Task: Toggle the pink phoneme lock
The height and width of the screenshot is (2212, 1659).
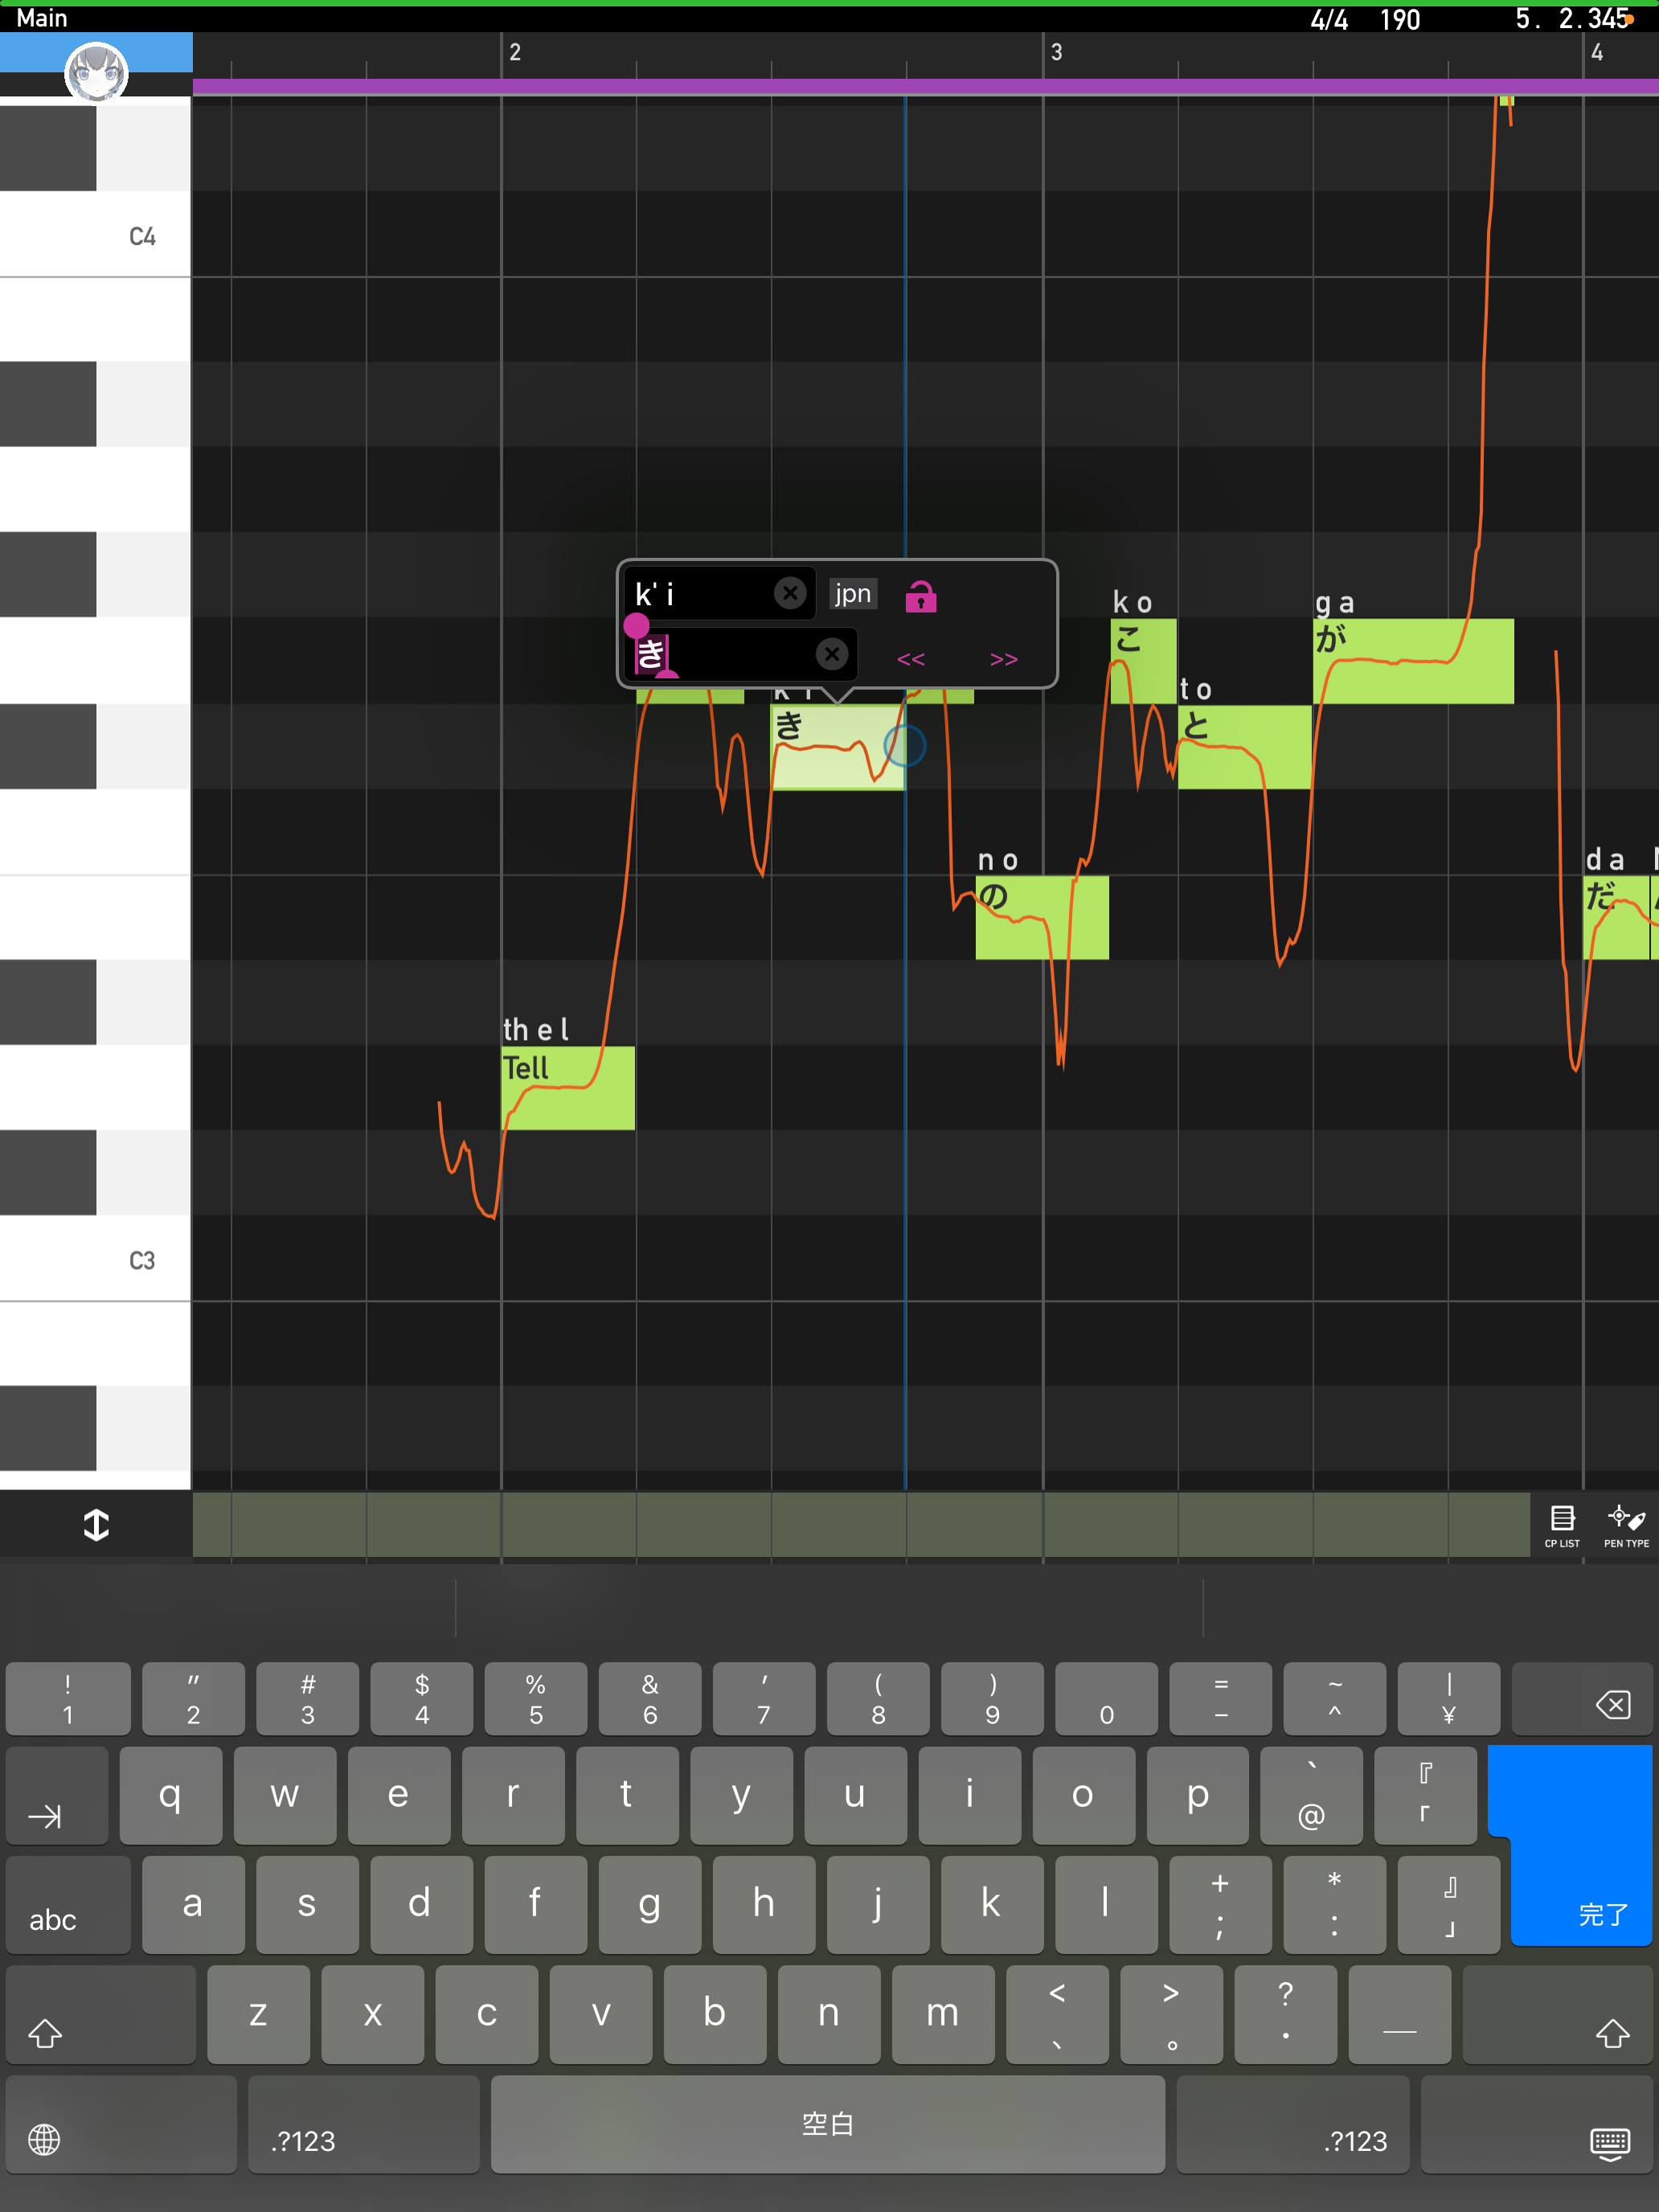Action: [920, 597]
